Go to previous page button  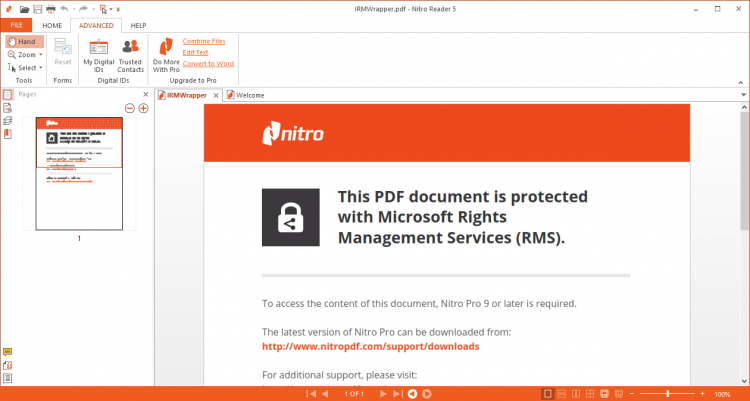(325, 394)
